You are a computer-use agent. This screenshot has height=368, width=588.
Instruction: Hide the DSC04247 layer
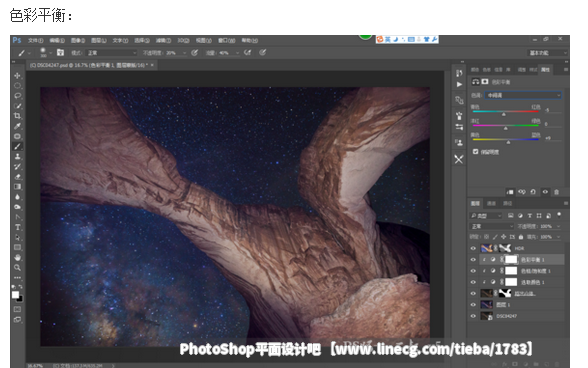[x=473, y=316]
